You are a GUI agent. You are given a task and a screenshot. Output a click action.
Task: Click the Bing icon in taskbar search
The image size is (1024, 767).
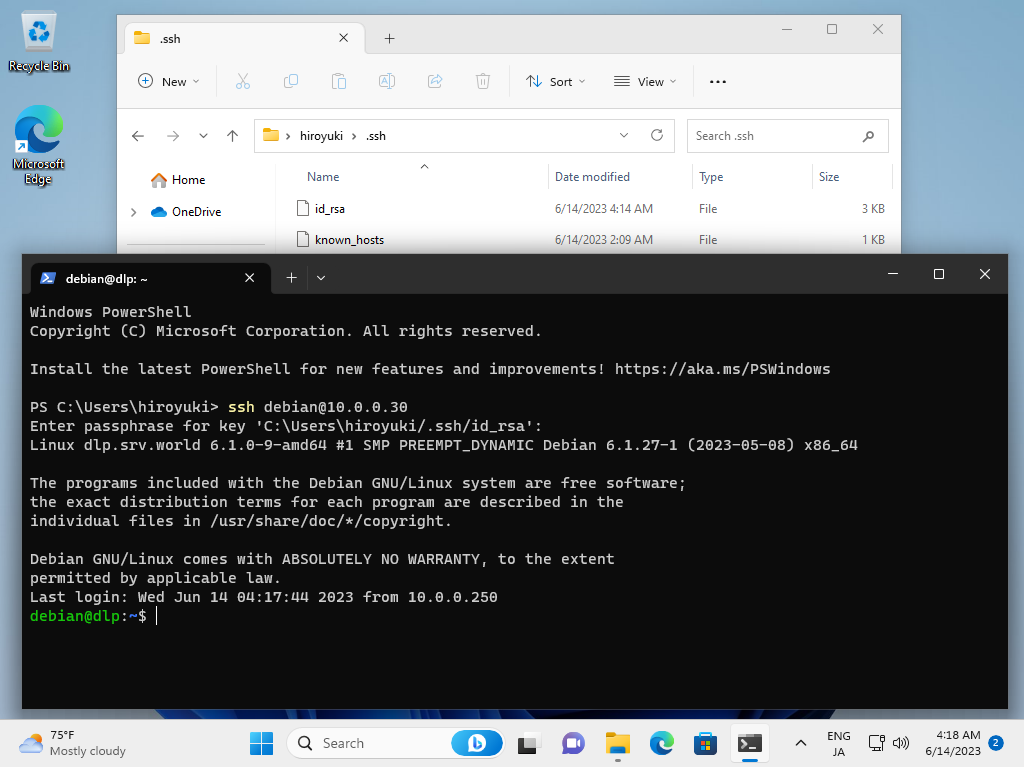click(x=477, y=743)
